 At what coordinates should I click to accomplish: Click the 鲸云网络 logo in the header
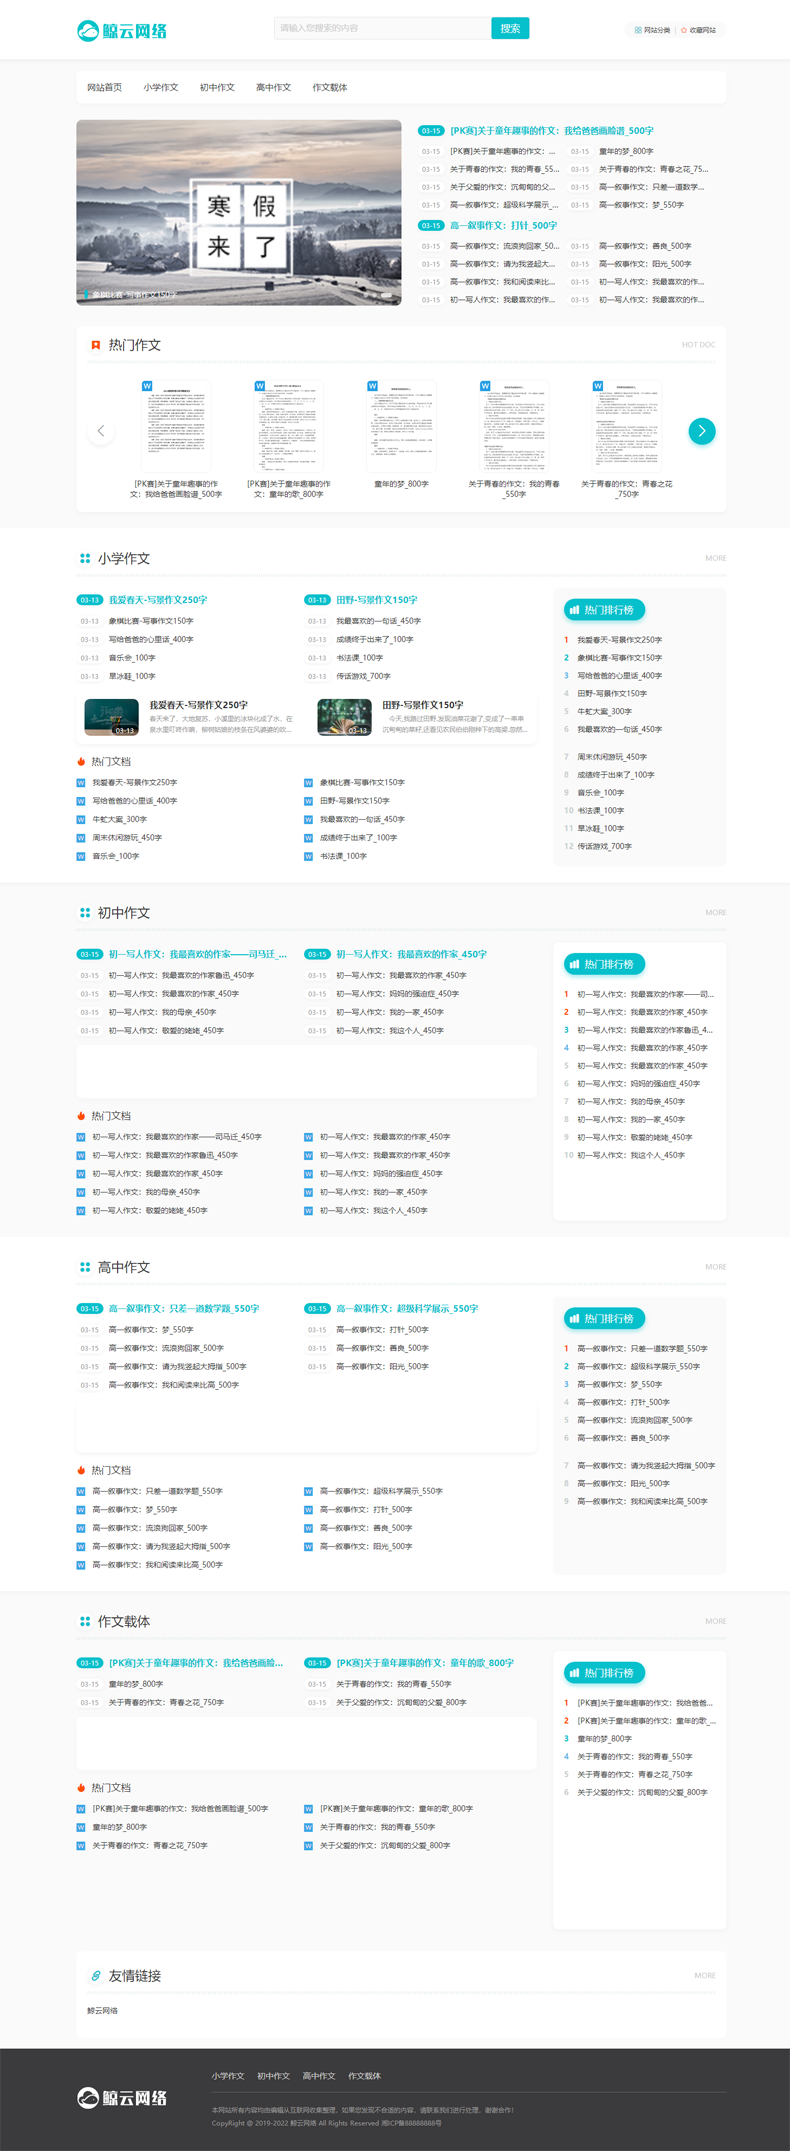coord(122,30)
